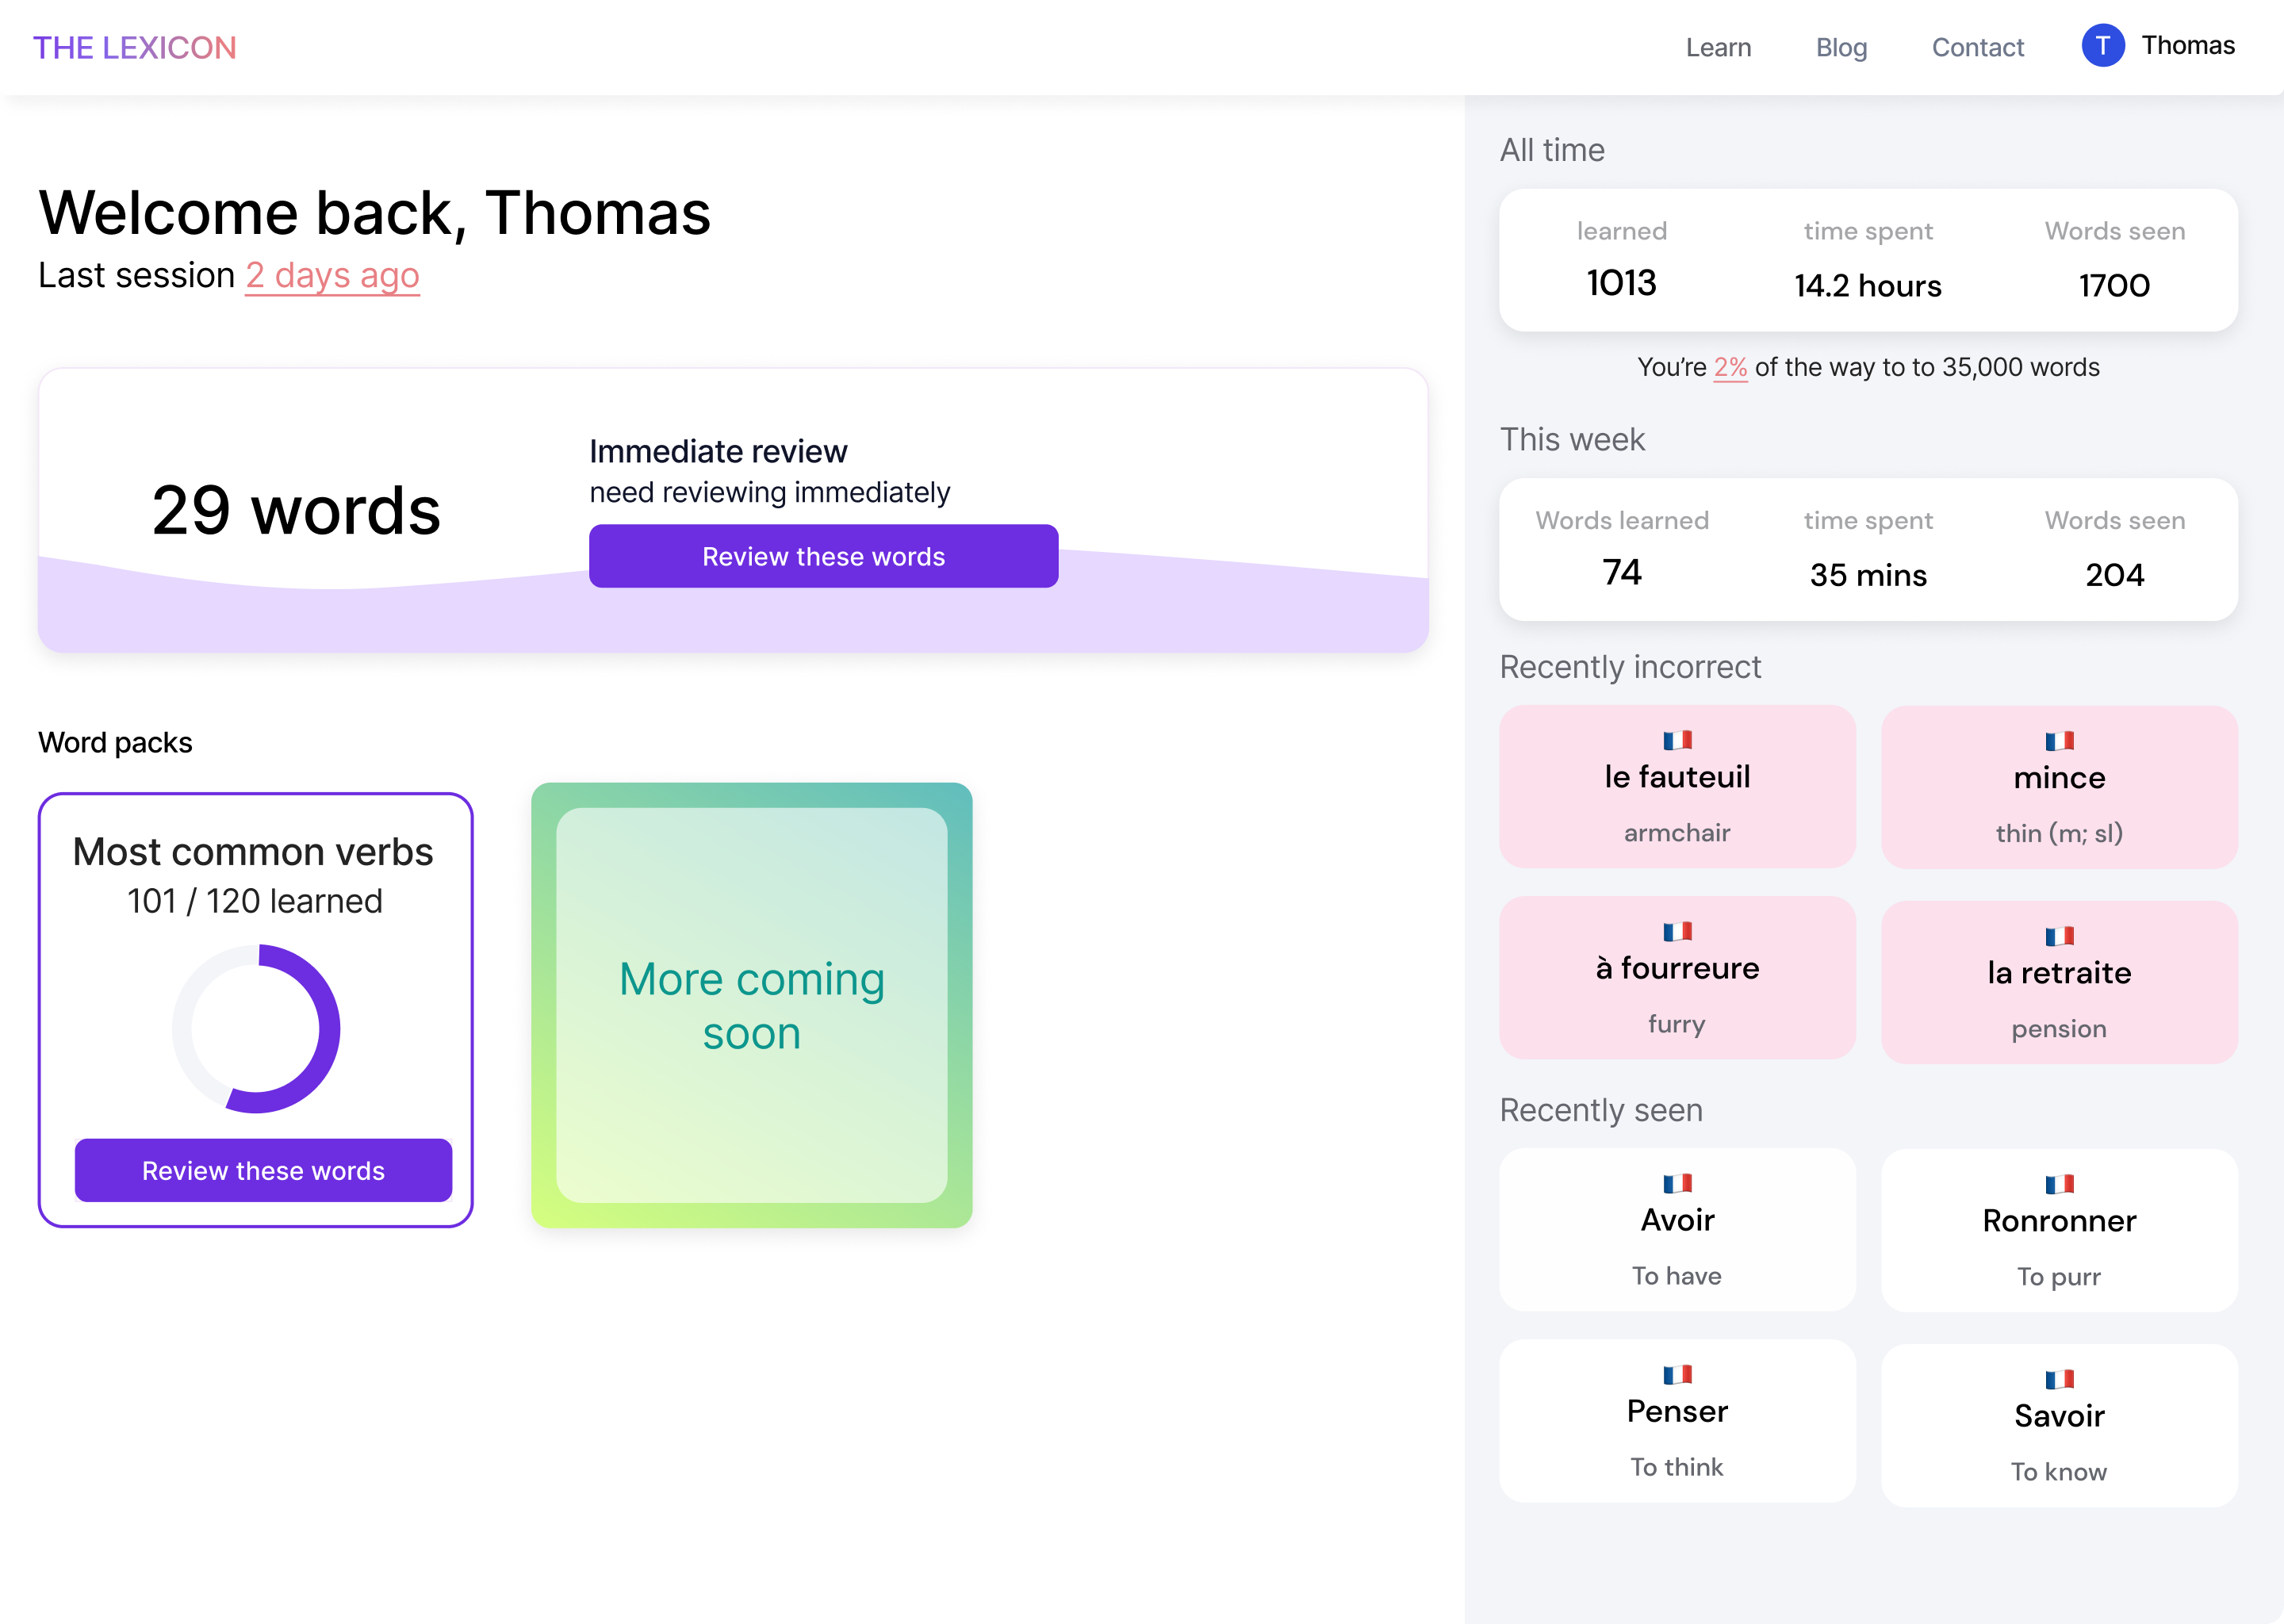Open the Blog page
Viewport: 2284px width, 1624px height.
tap(1841, 47)
